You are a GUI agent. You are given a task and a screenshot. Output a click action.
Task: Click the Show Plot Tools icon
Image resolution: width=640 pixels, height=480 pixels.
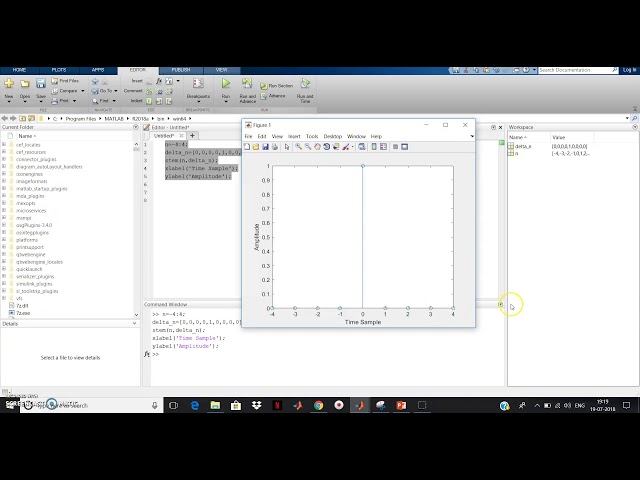(x=404, y=147)
